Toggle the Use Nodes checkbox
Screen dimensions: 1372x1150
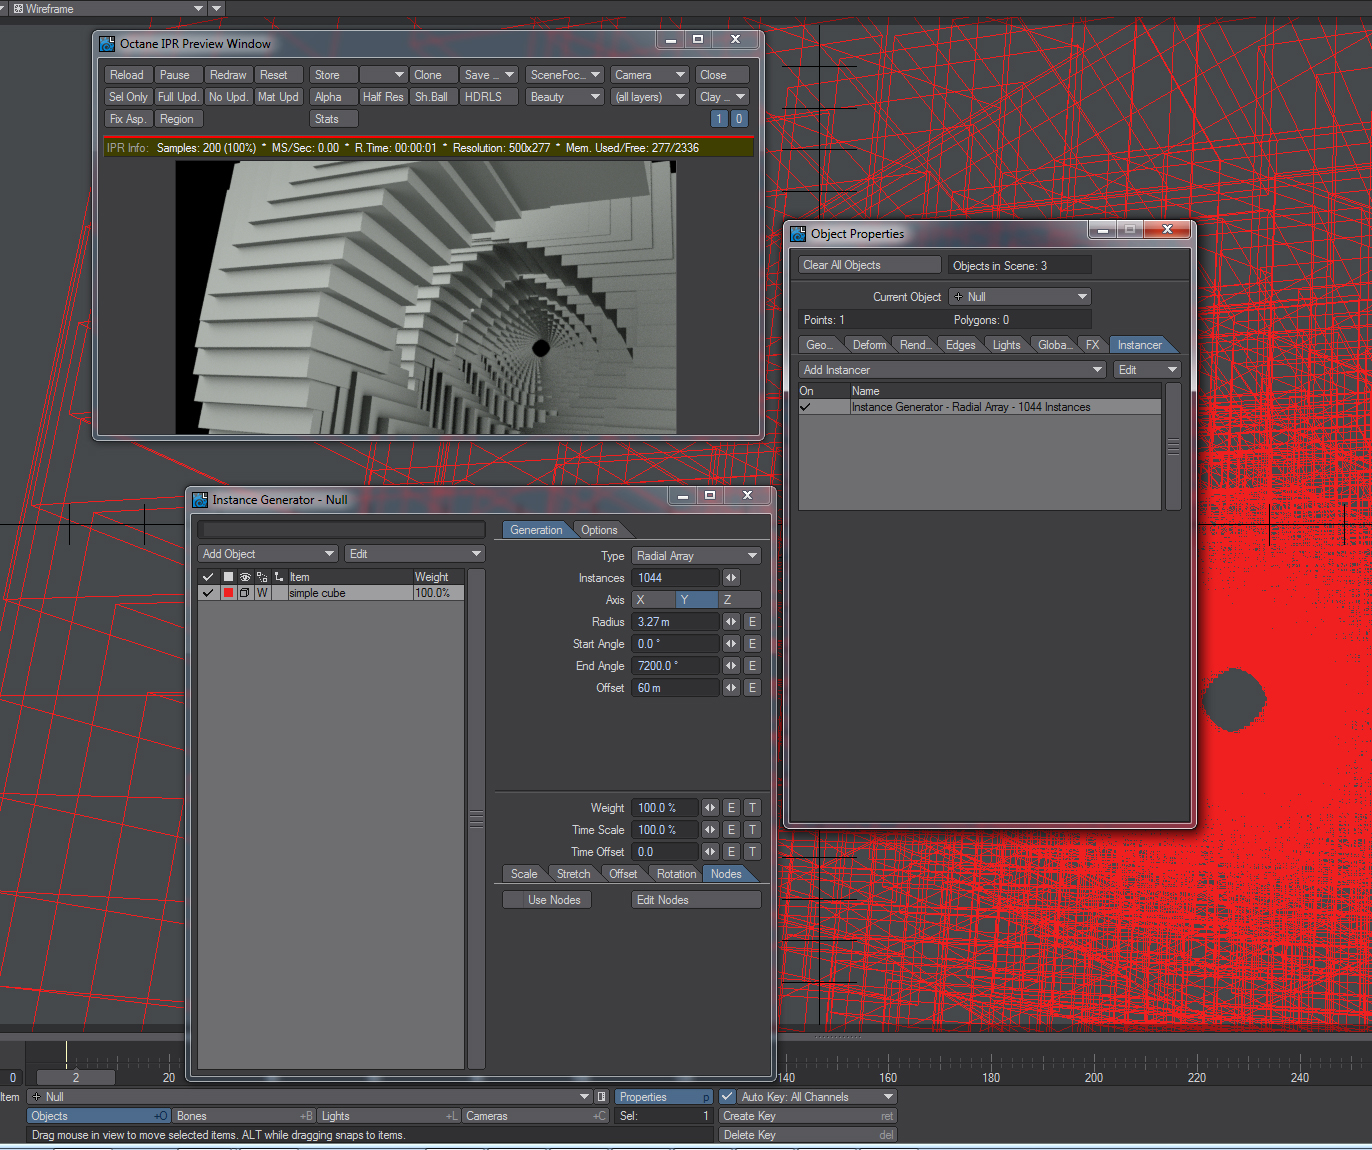(547, 900)
